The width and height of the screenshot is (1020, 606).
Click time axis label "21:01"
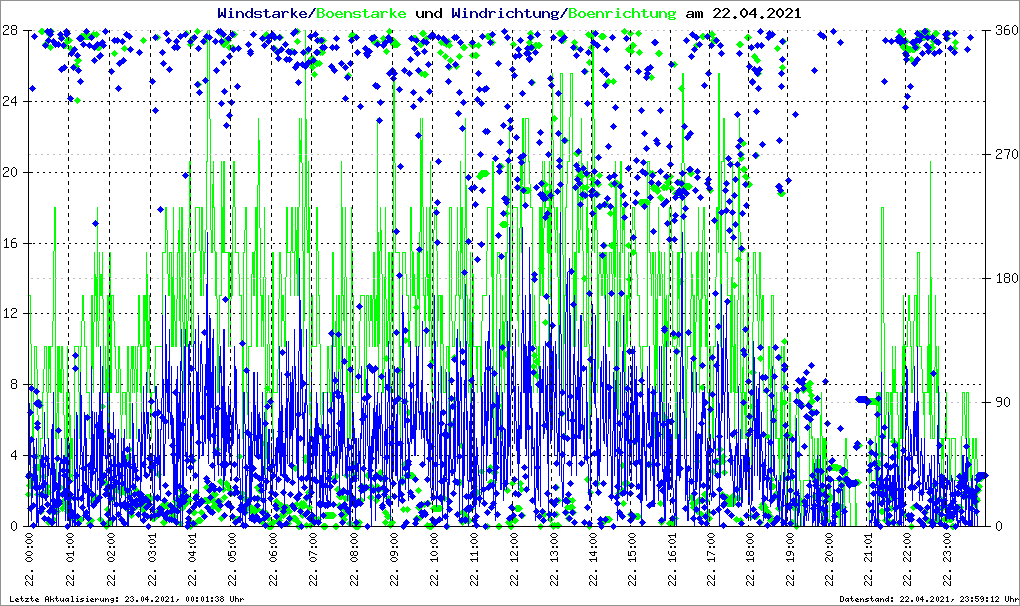click(868, 547)
